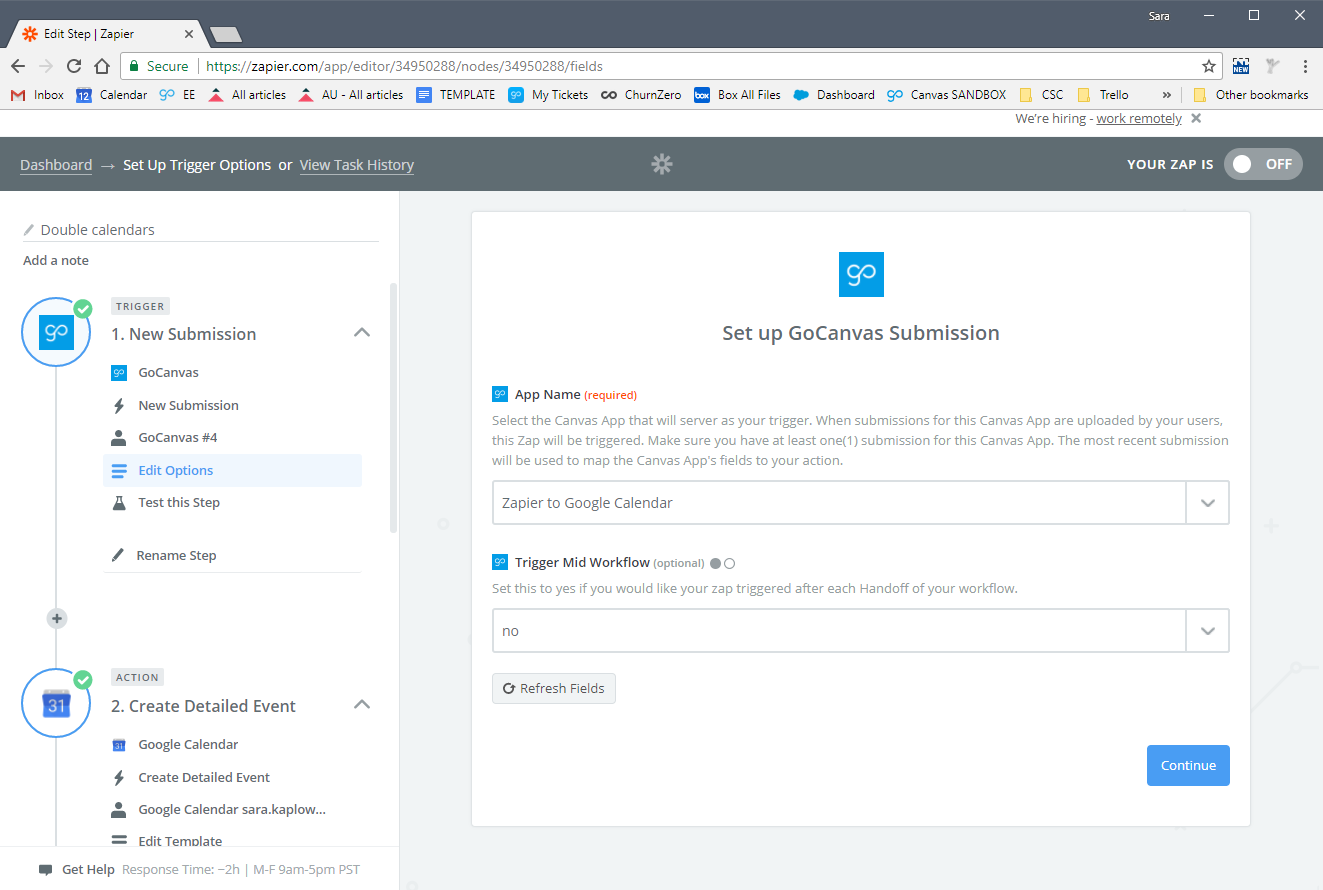Turn the Zap on with the OFF toggle
The height and width of the screenshot is (890, 1323).
[1263, 164]
